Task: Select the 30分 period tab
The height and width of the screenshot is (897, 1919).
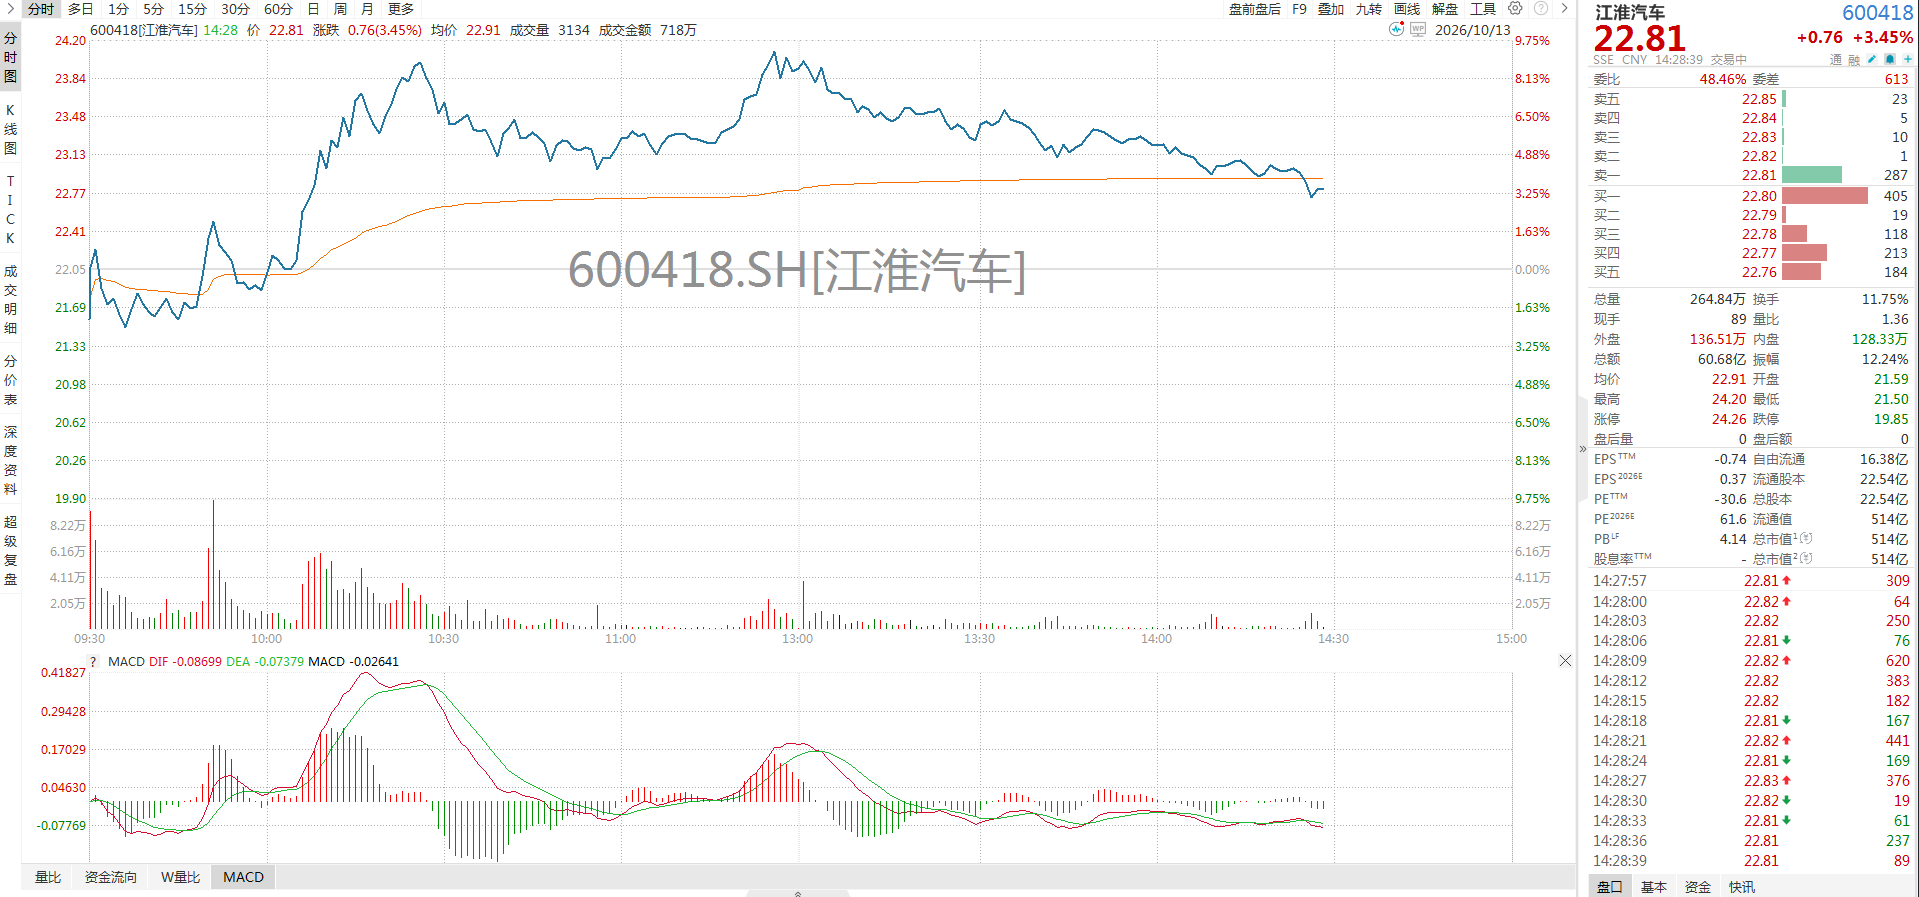Action: [x=235, y=9]
